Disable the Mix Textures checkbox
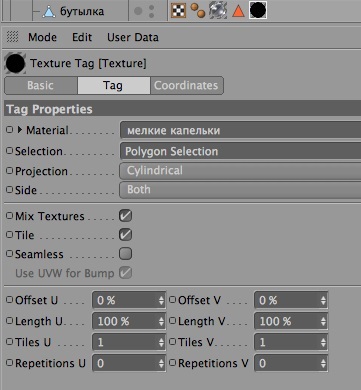 125,216
